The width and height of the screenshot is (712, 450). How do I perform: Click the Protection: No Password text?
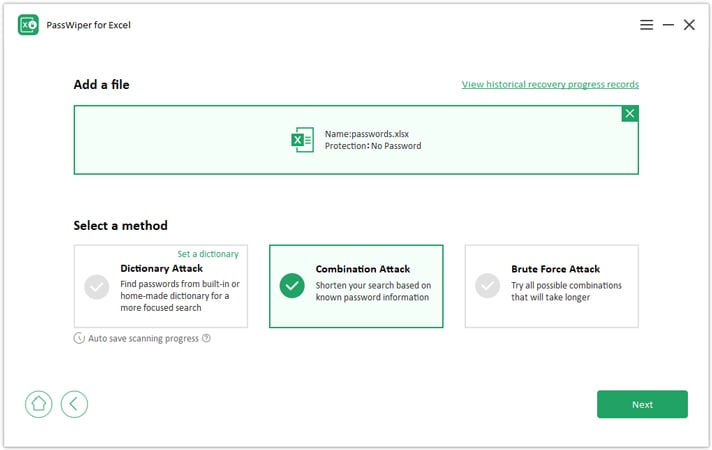373,146
